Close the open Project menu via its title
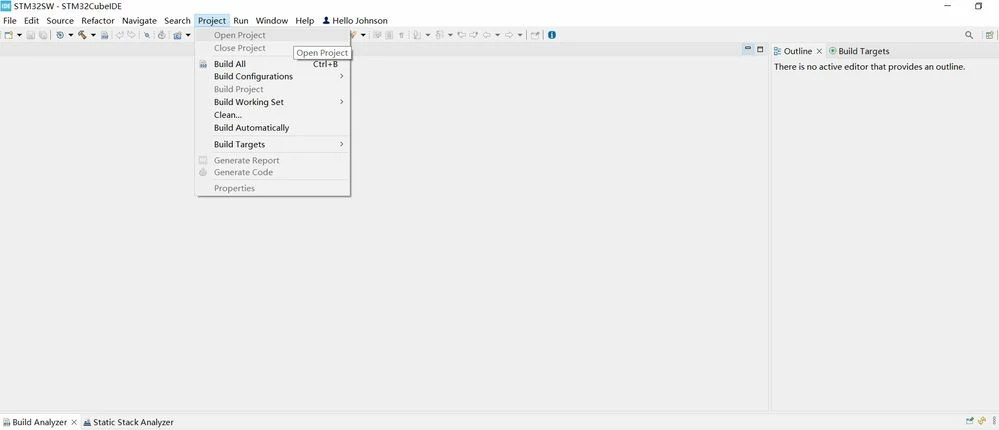999x430 pixels. tap(212, 20)
